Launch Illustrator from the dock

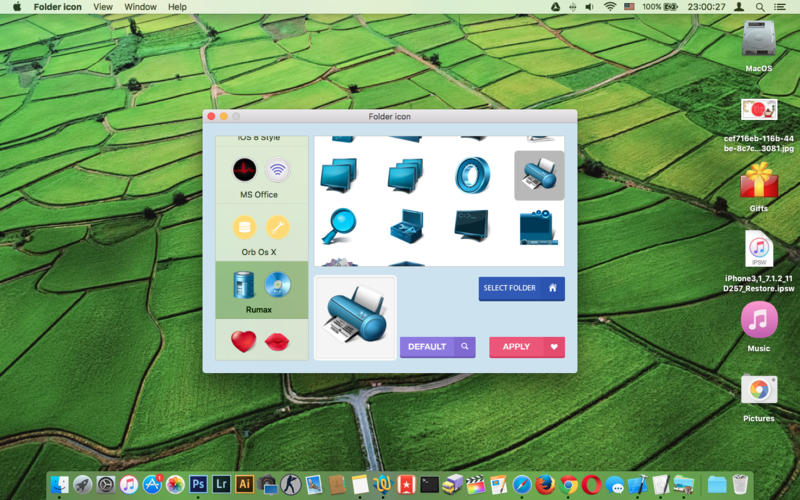click(244, 484)
